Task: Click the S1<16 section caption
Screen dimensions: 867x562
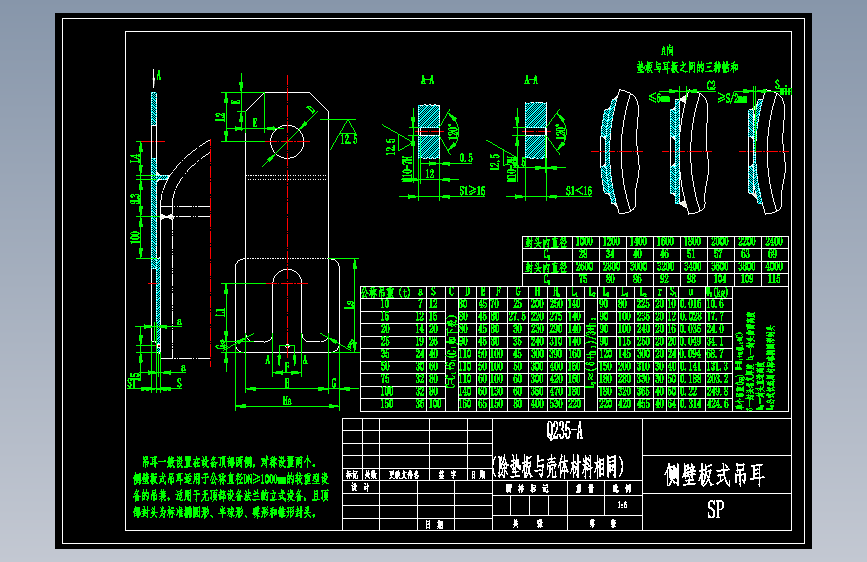Action: pyautogui.click(x=578, y=191)
